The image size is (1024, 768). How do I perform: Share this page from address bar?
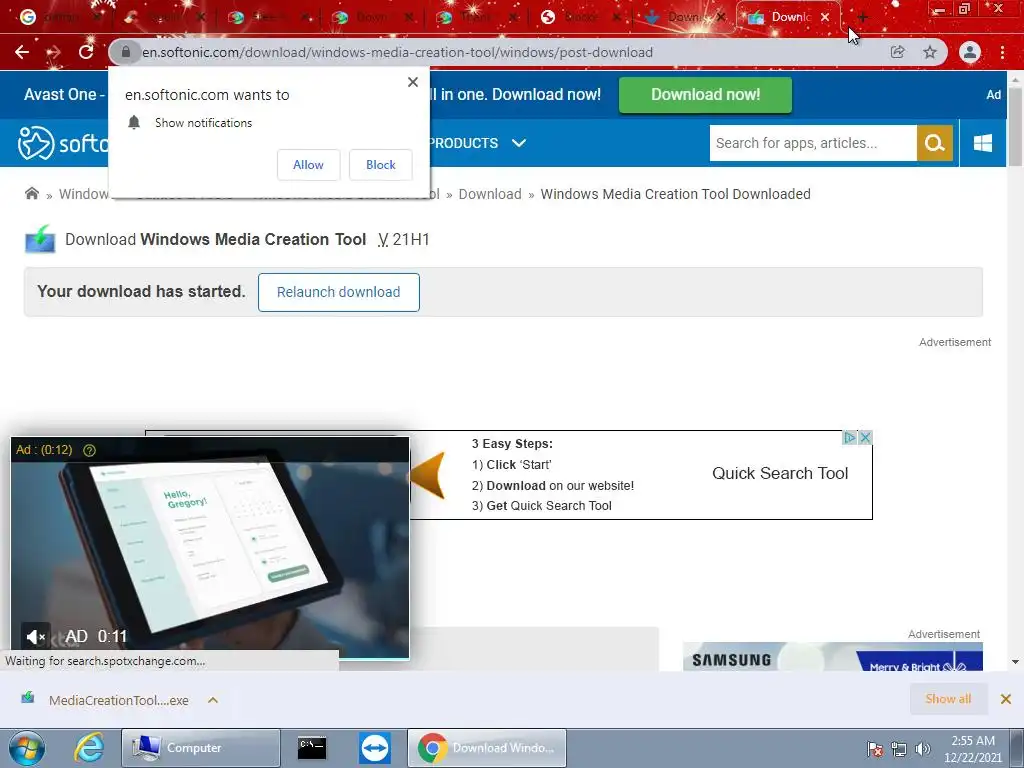pyautogui.click(x=897, y=52)
